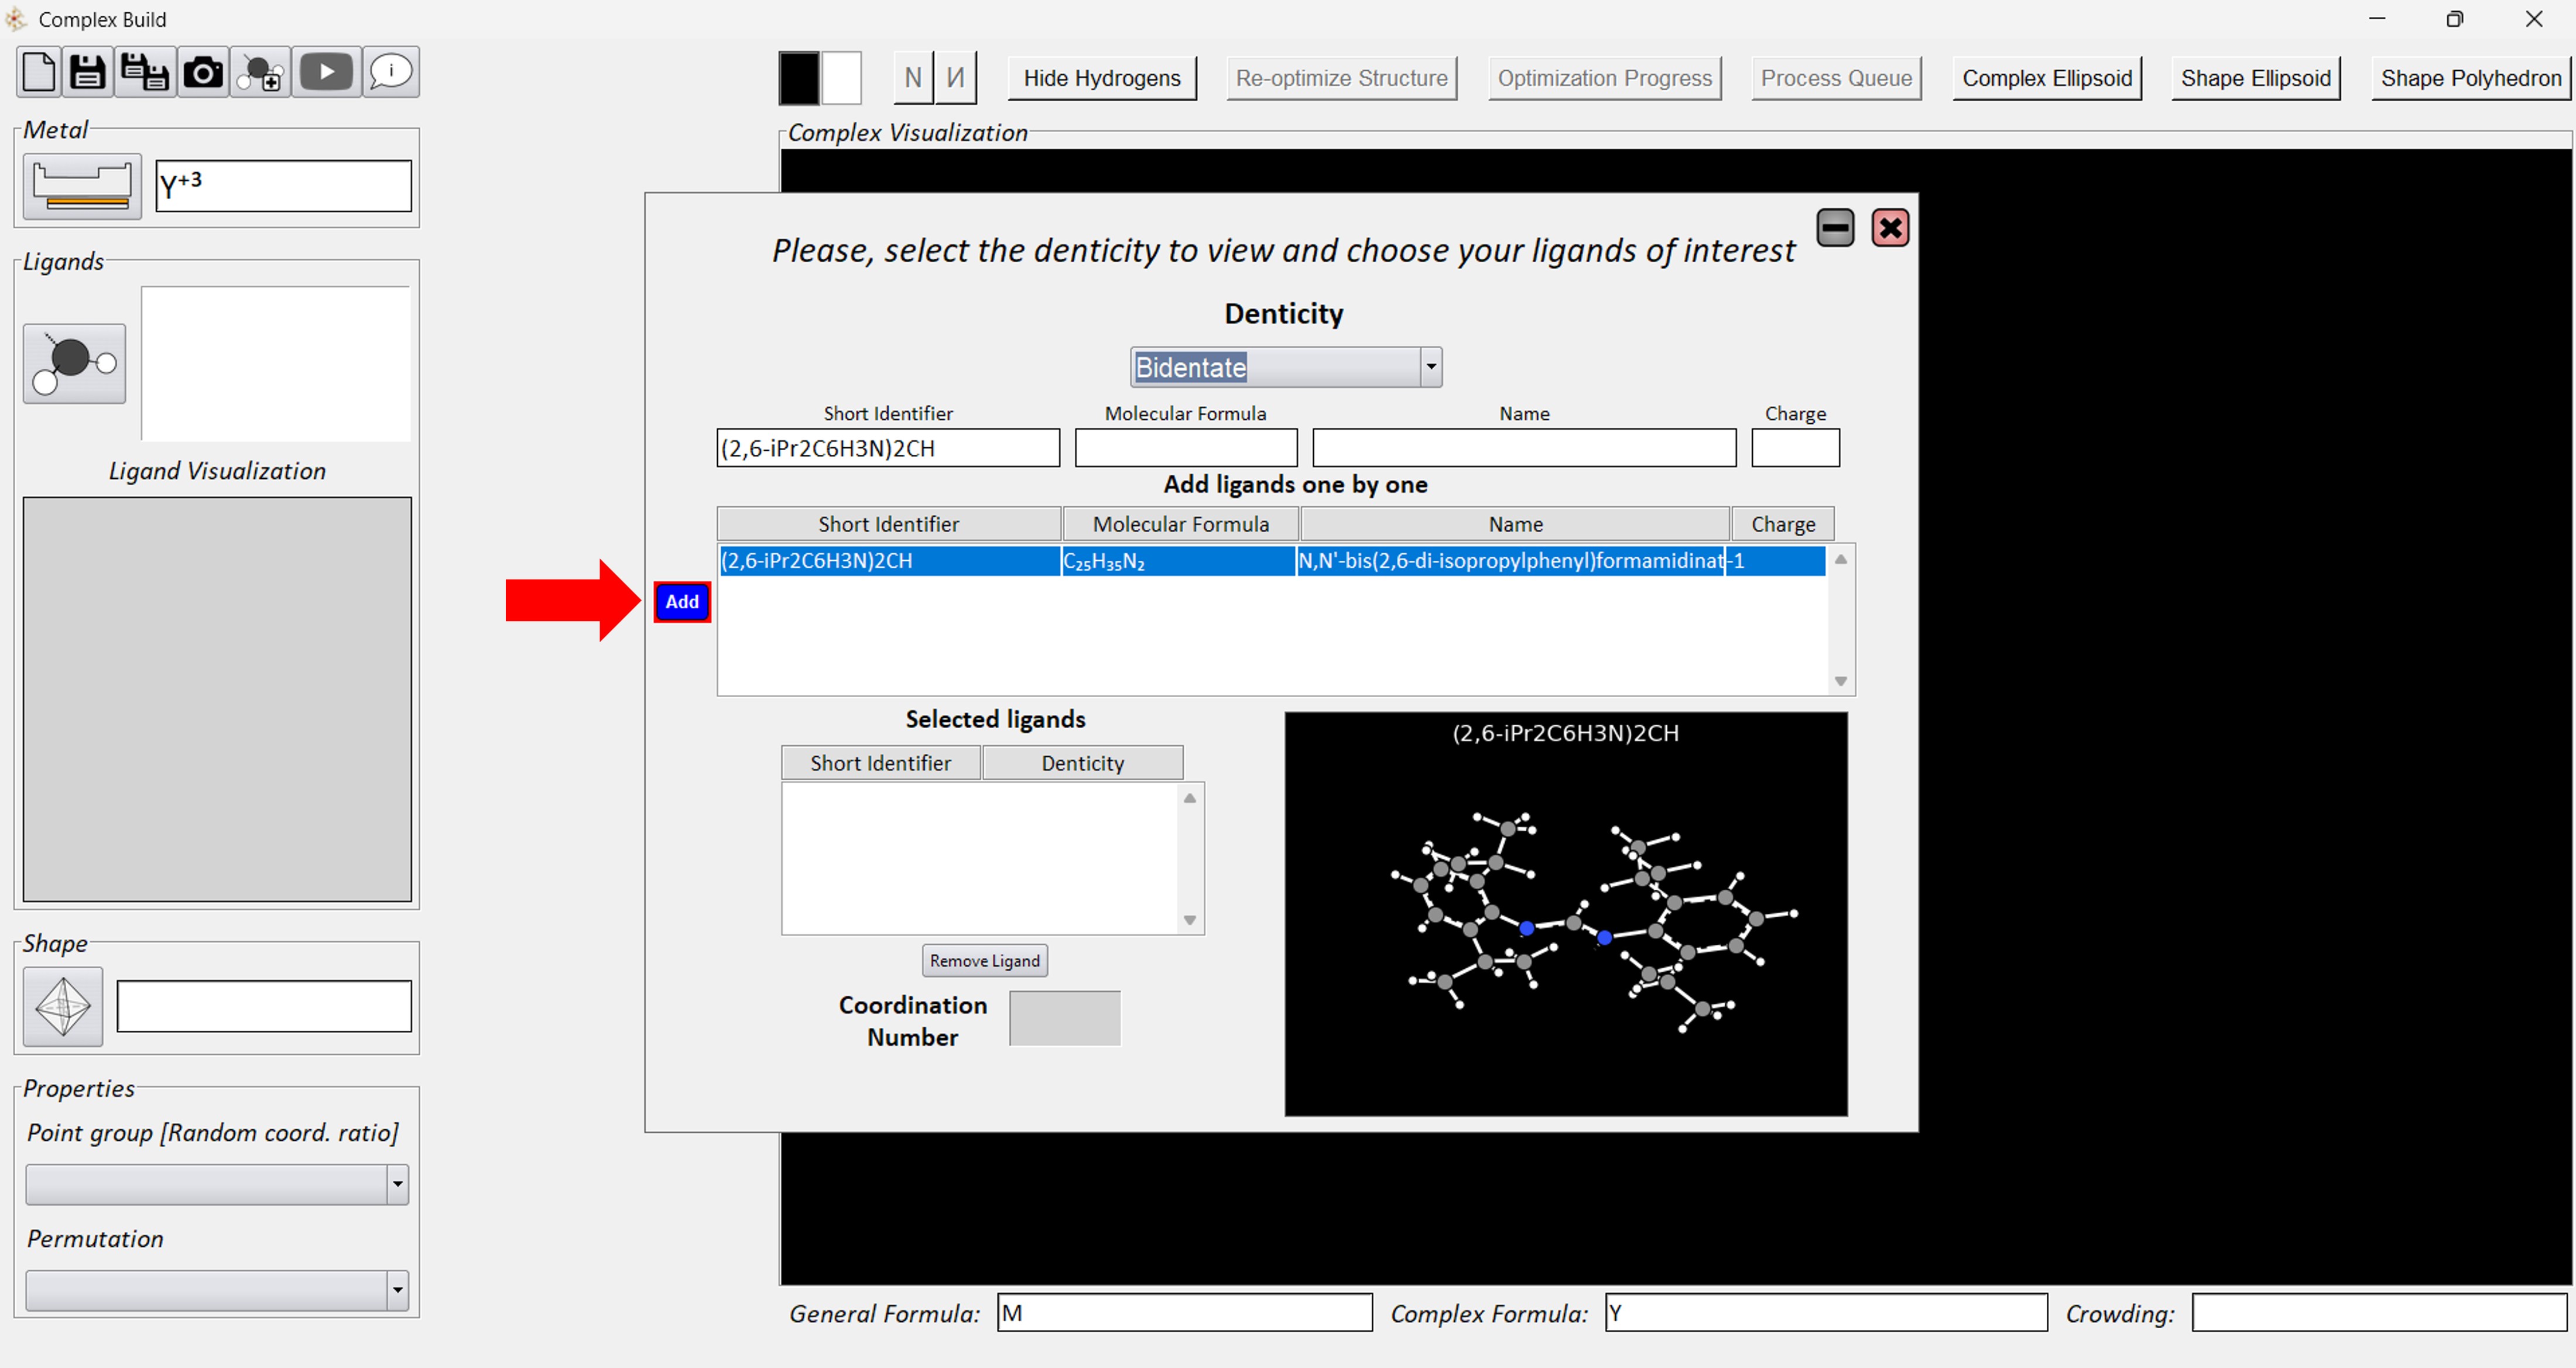Open the video tutorial play icon
Screen dimensions: 2576x1368
click(326, 72)
